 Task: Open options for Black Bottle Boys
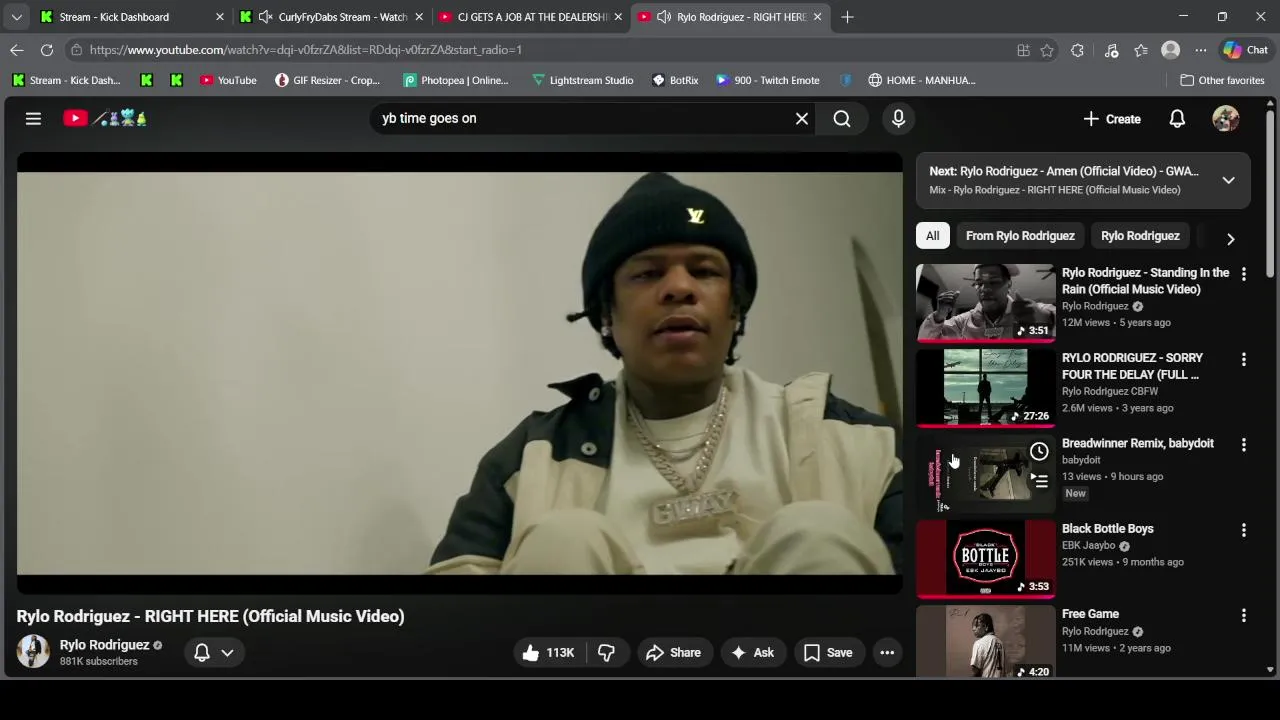pyautogui.click(x=1243, y=530)
